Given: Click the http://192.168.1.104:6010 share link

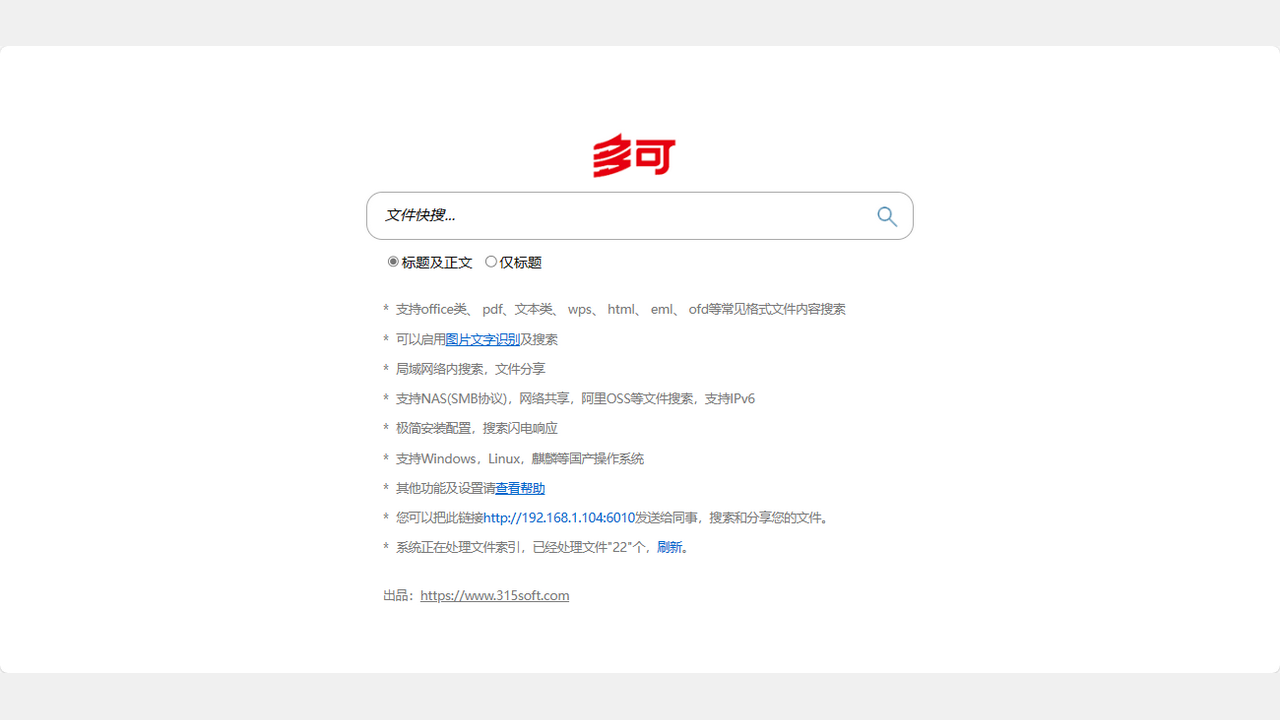Looking at the screenshot, I should pyautogui.click(x=558, y=517).
